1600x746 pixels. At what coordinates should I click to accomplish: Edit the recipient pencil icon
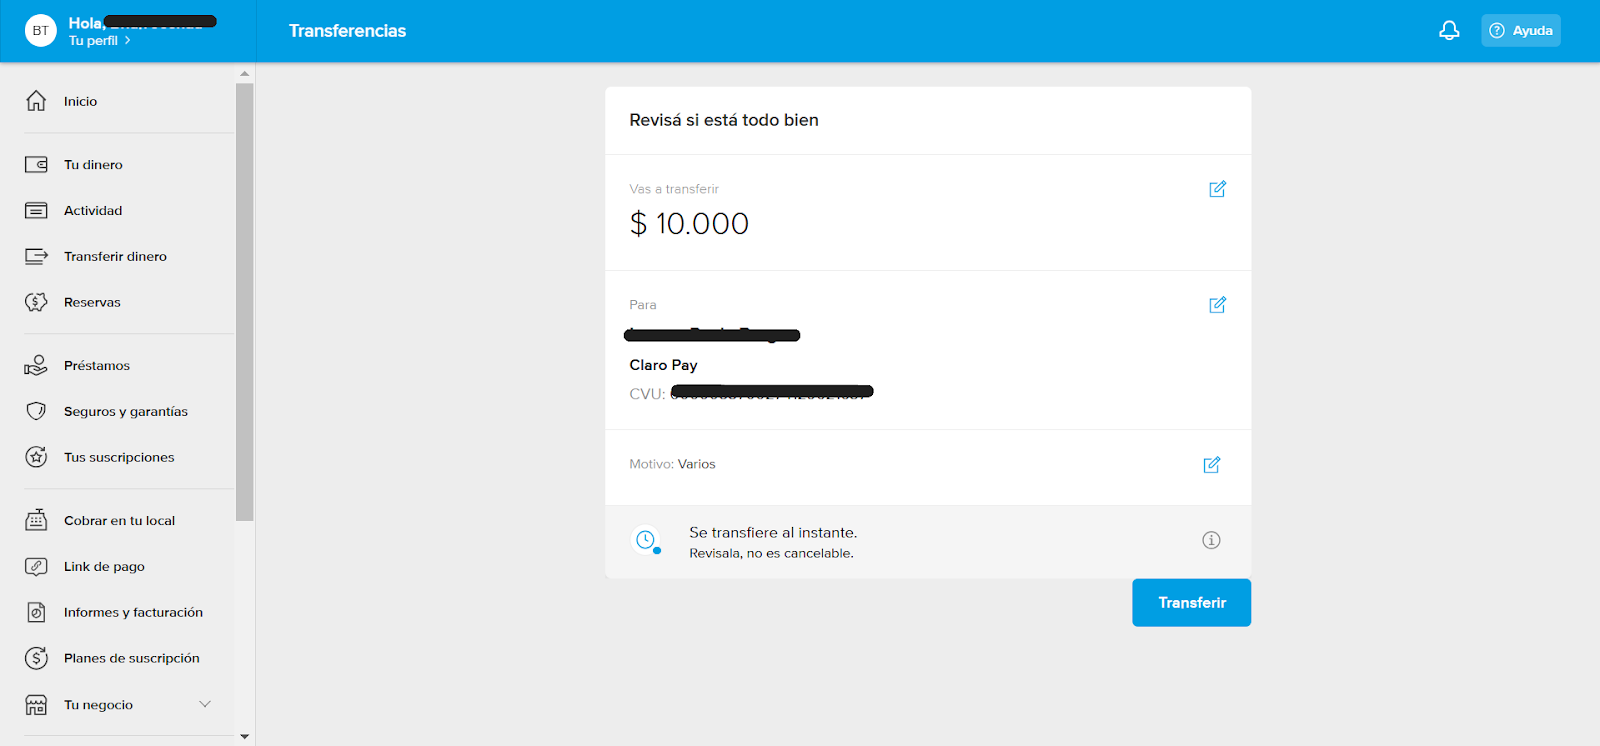[1217, 305]
